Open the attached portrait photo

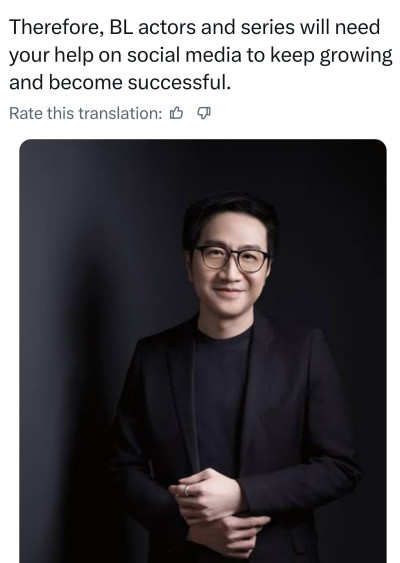click(x=203, y=351)
